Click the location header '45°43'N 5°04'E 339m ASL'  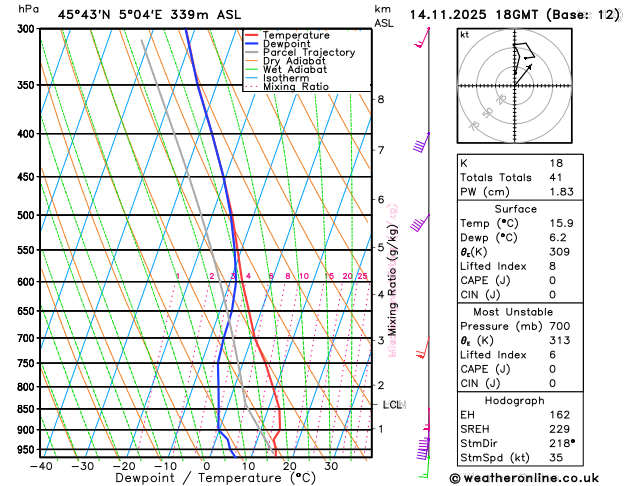pyautogui.click(x=149, y=15)
